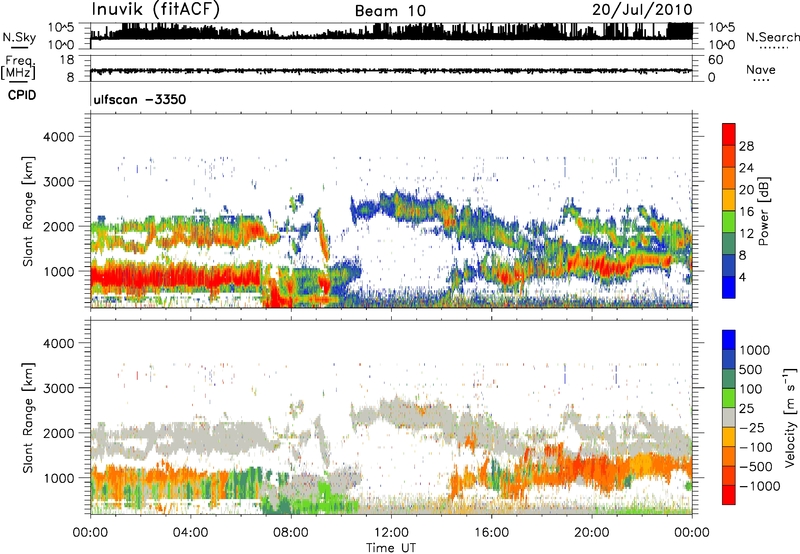Click Velocity colorbar upper value '1000'
The image size is (800, 554).
(x=755, y=350)
